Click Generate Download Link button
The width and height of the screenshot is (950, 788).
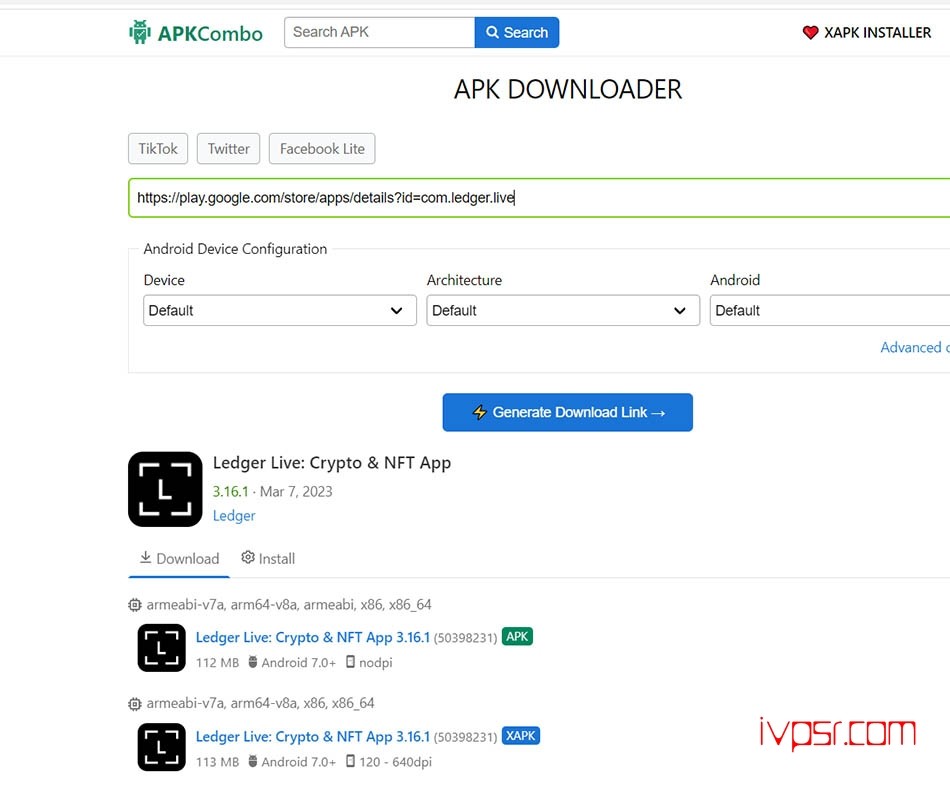568,412
